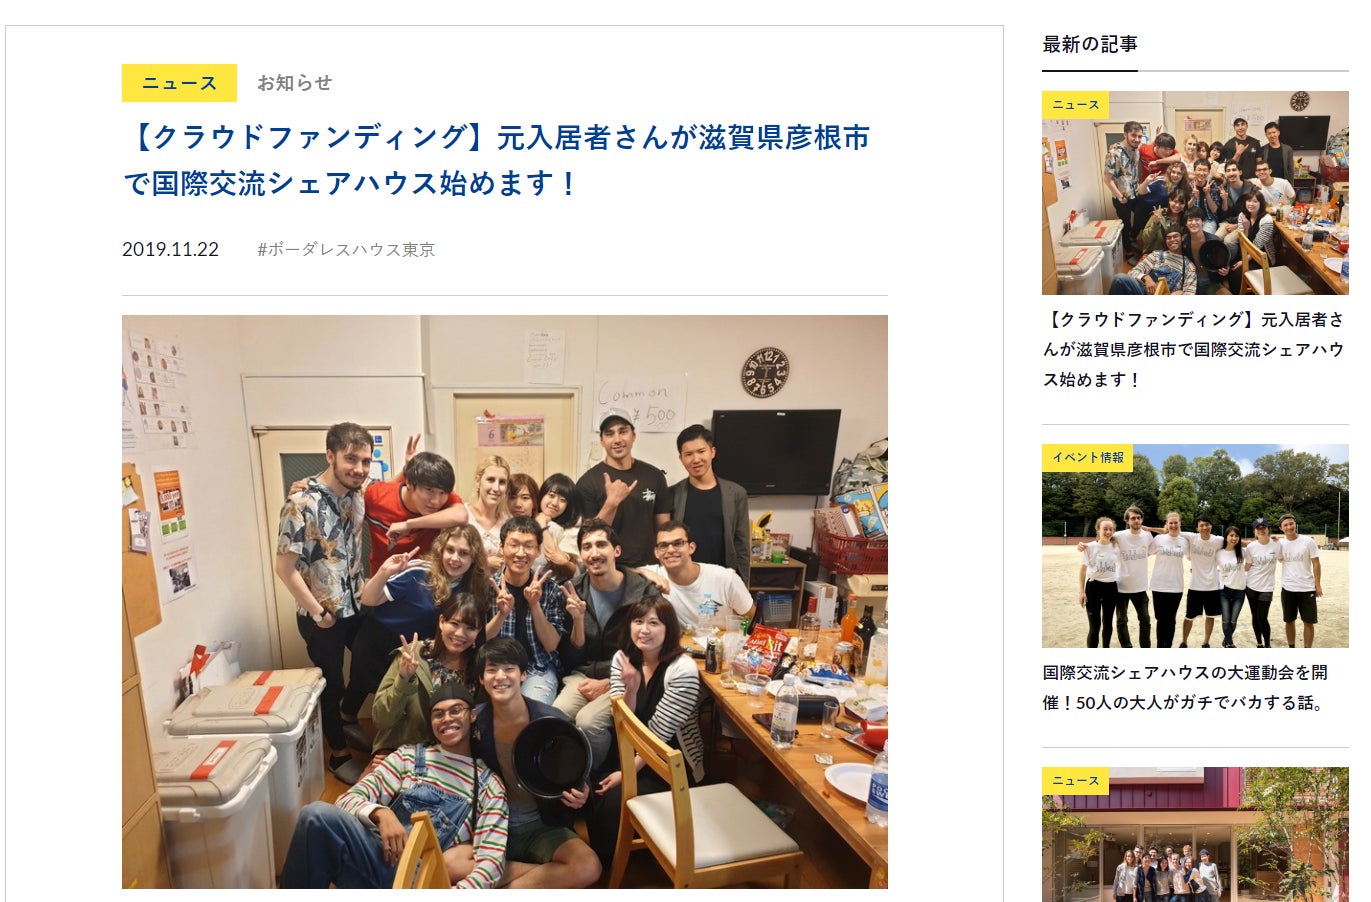Click the wall clock in the main photo

point(765,372)
